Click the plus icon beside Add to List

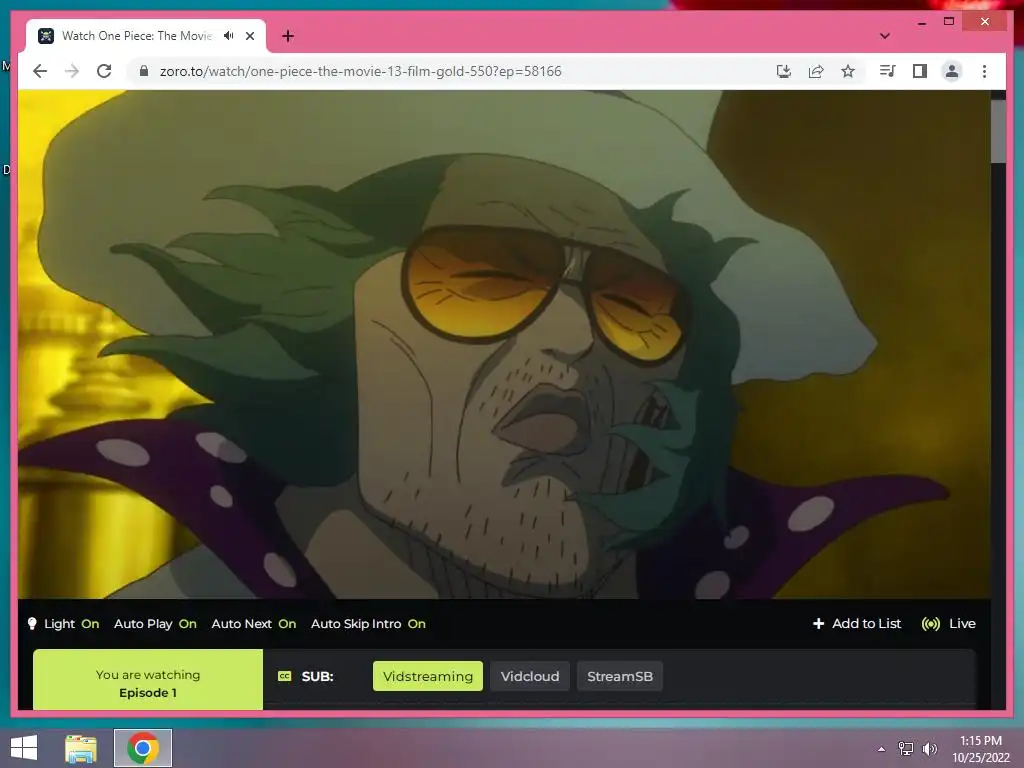[818, 624]
